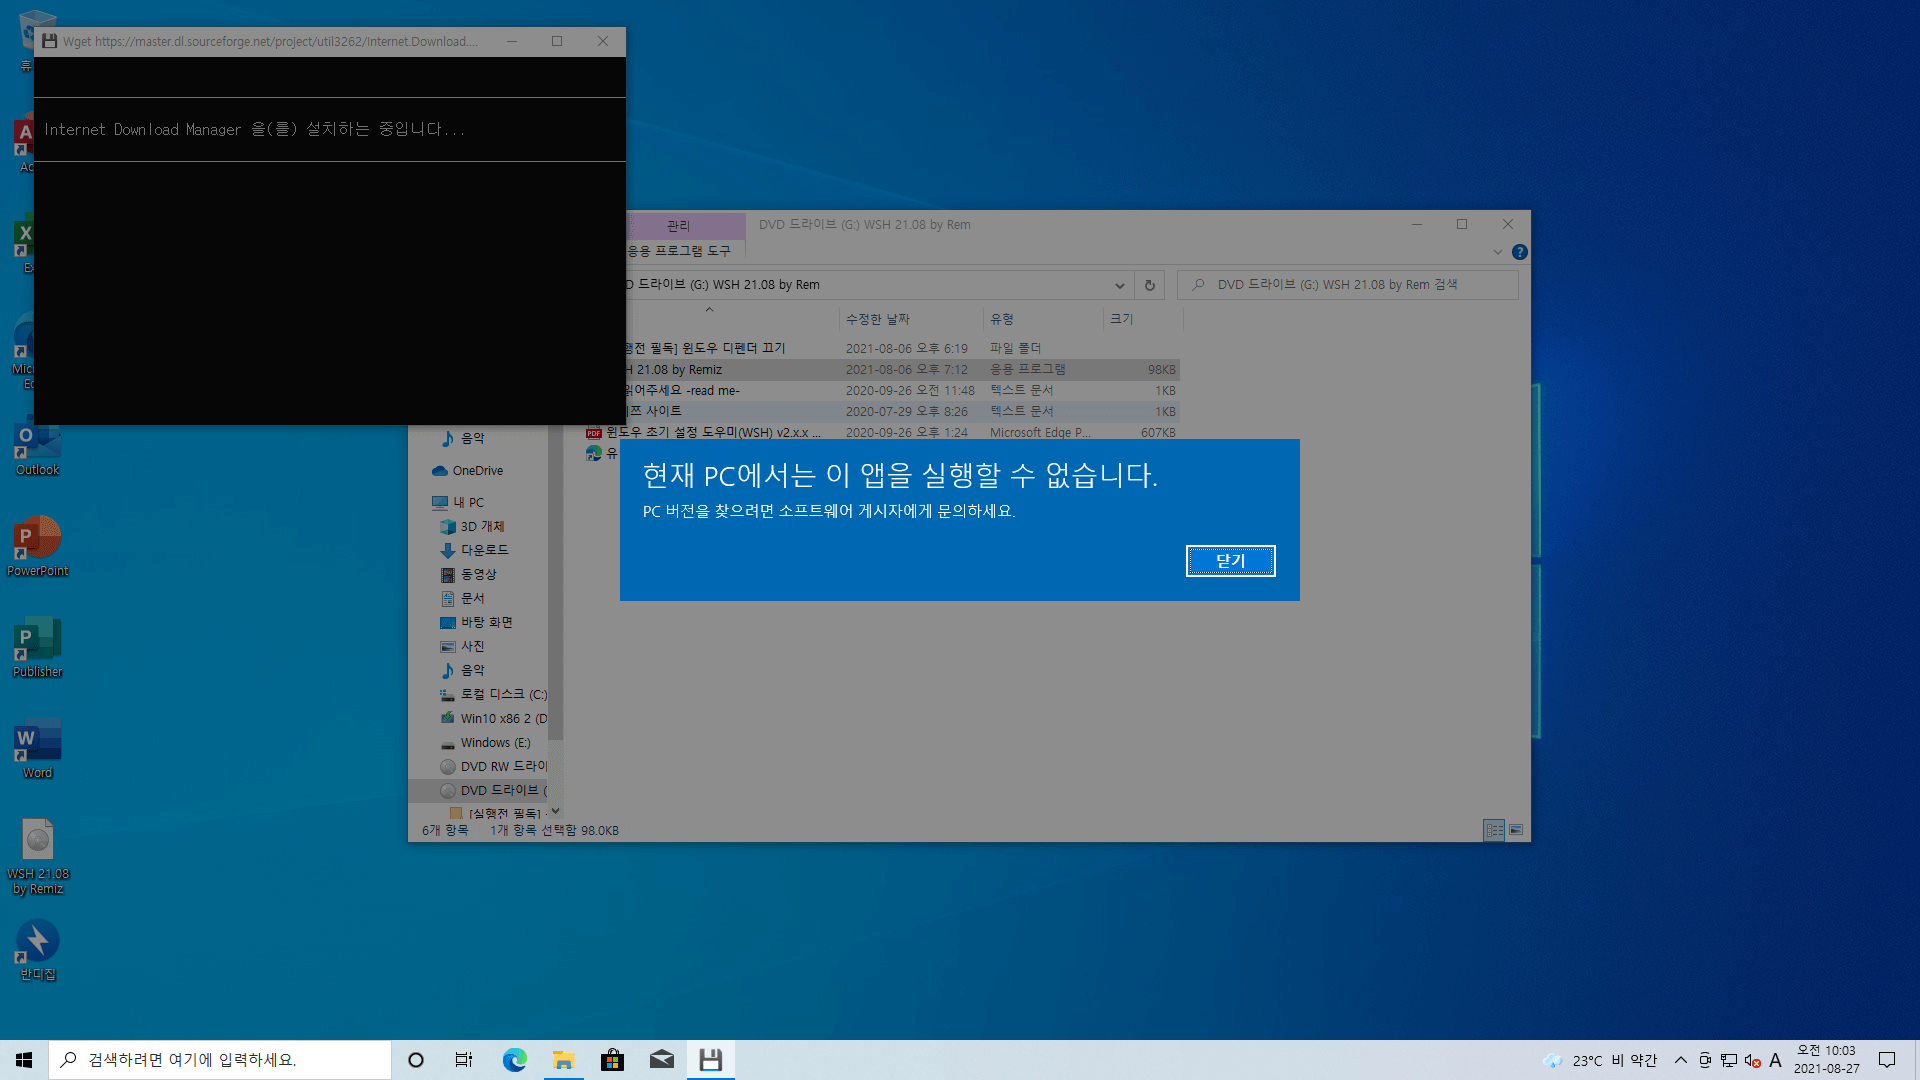Open OneDrive in the navigation pane
Screen dimensions: 1920x1080
(477, 470)
